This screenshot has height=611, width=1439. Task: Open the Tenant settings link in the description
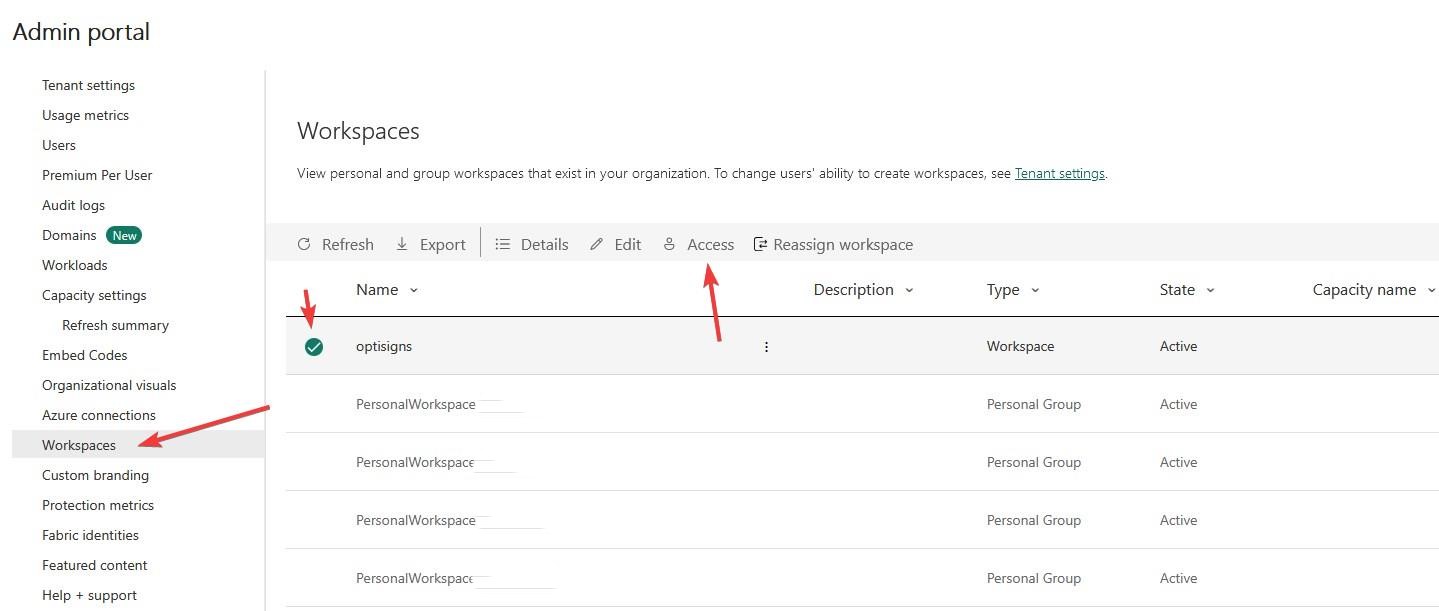(x=1059, y=173)
